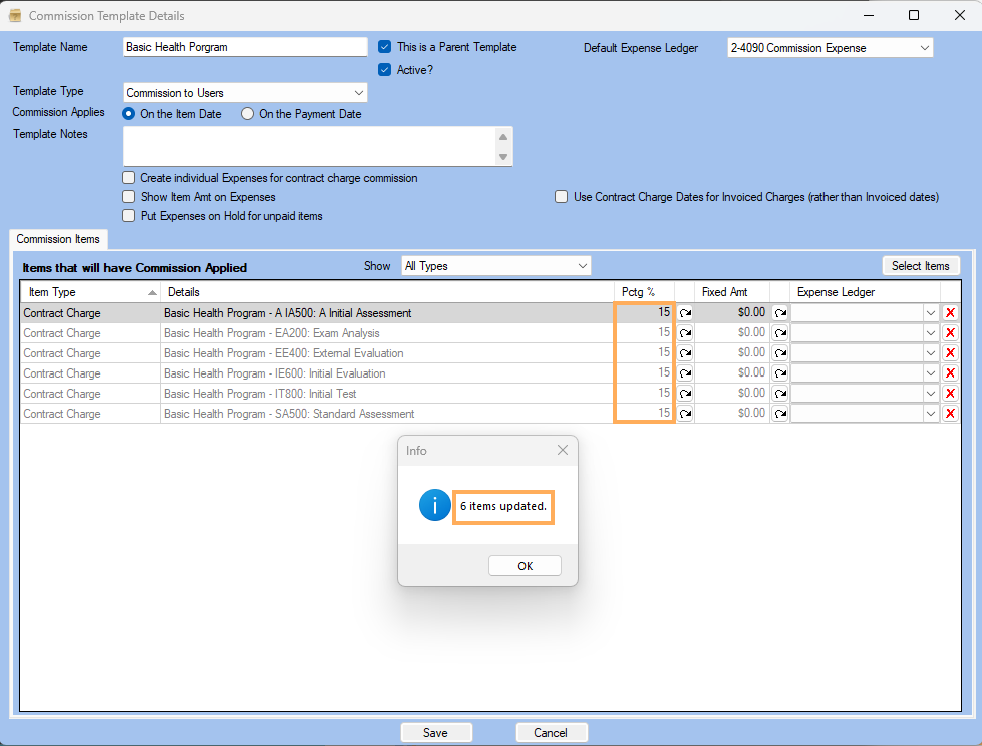This screenshot has height=746, width=982.
Task: Close the Info dialog with X
Action: coord(562,451)
